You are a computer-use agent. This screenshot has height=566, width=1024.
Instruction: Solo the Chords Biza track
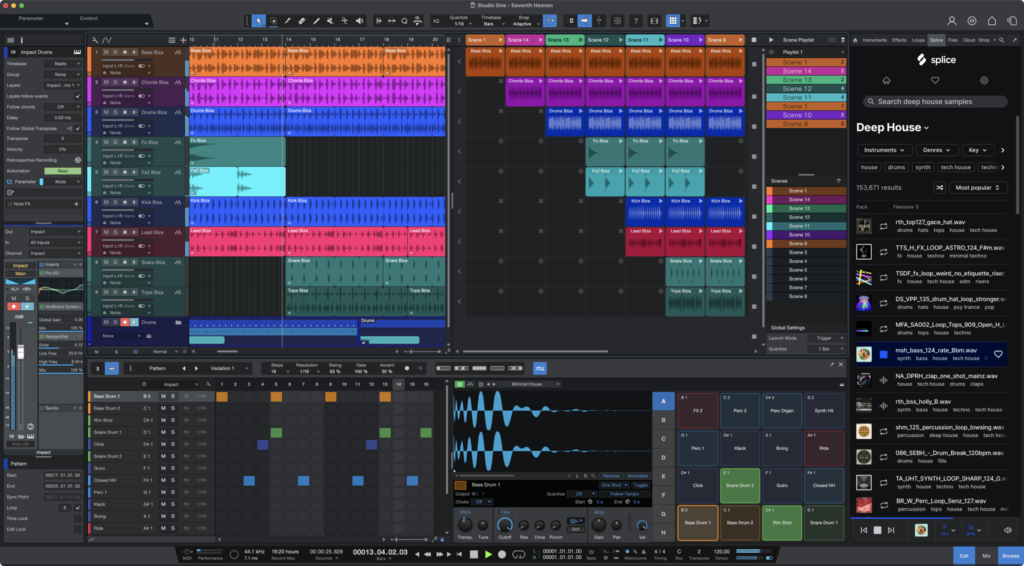click(114, 82)
